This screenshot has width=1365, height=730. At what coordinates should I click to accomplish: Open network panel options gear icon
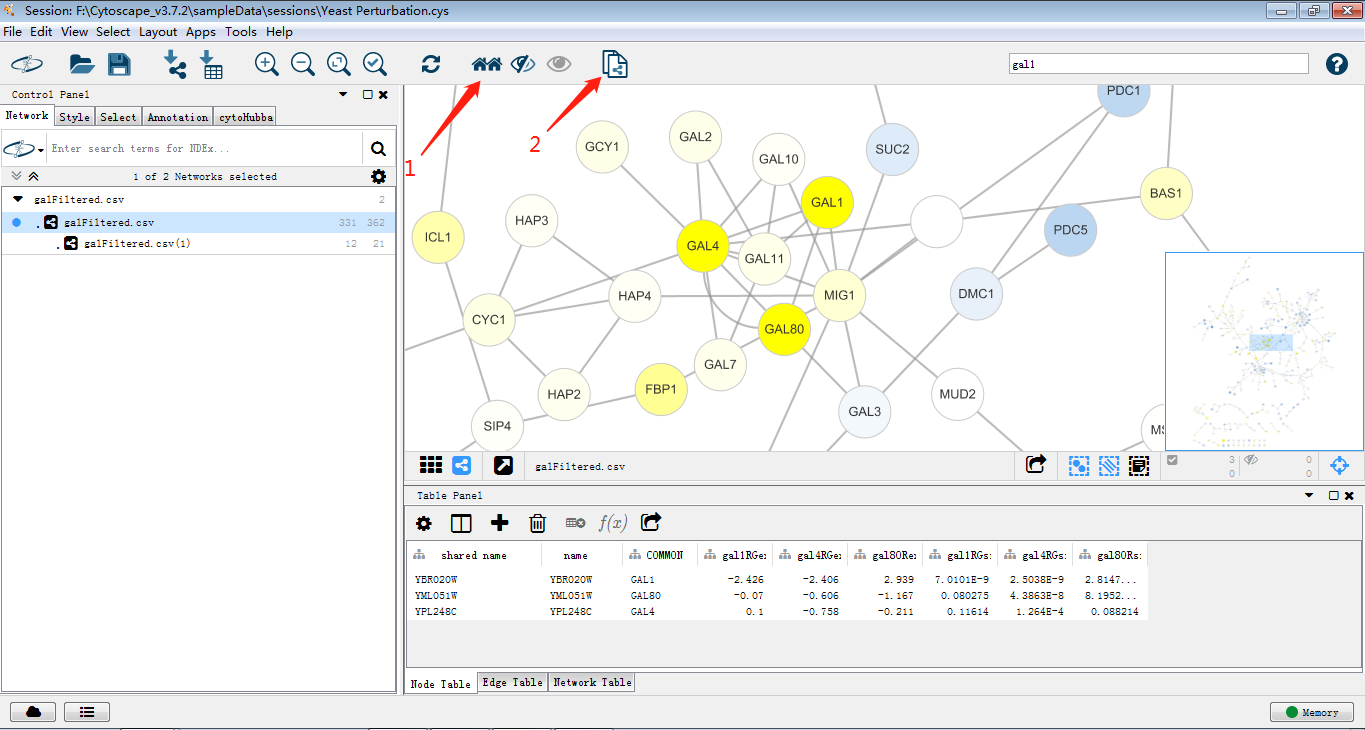coord(378,176)
